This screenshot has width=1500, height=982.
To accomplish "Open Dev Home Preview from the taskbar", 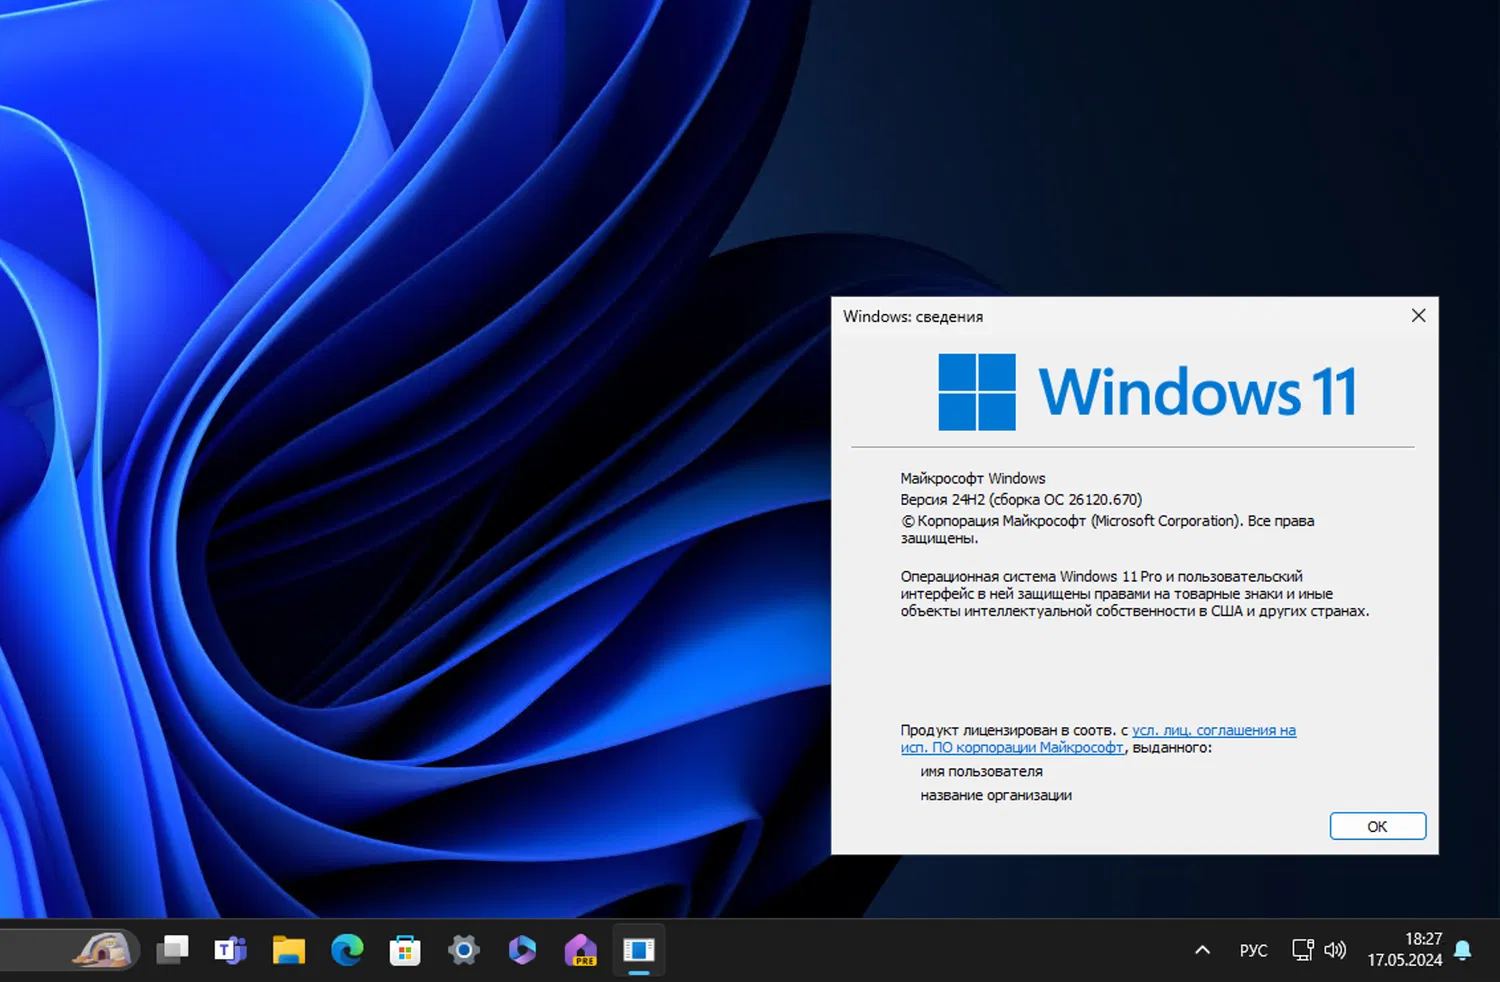I will click(580, 950).
